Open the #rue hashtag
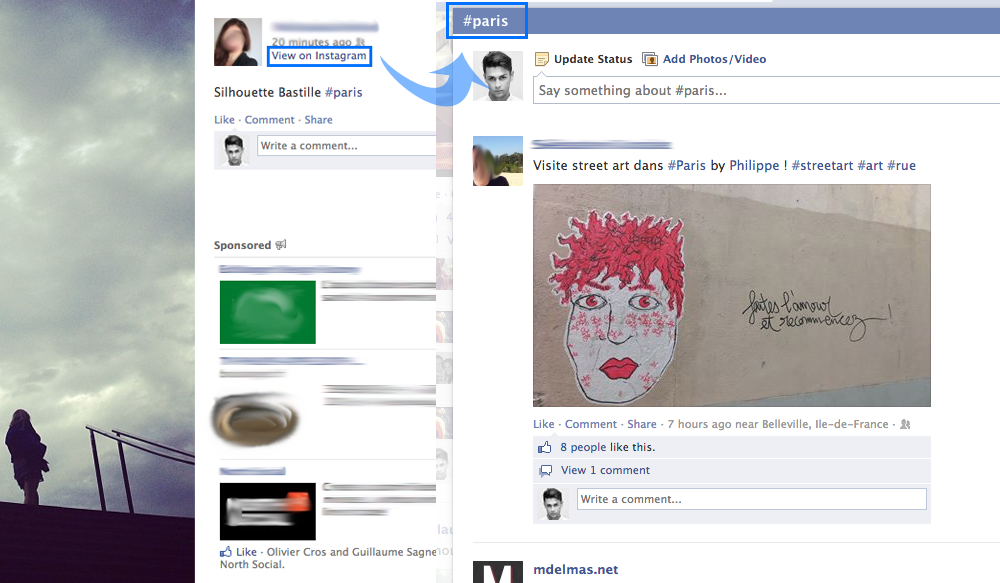 901,166
